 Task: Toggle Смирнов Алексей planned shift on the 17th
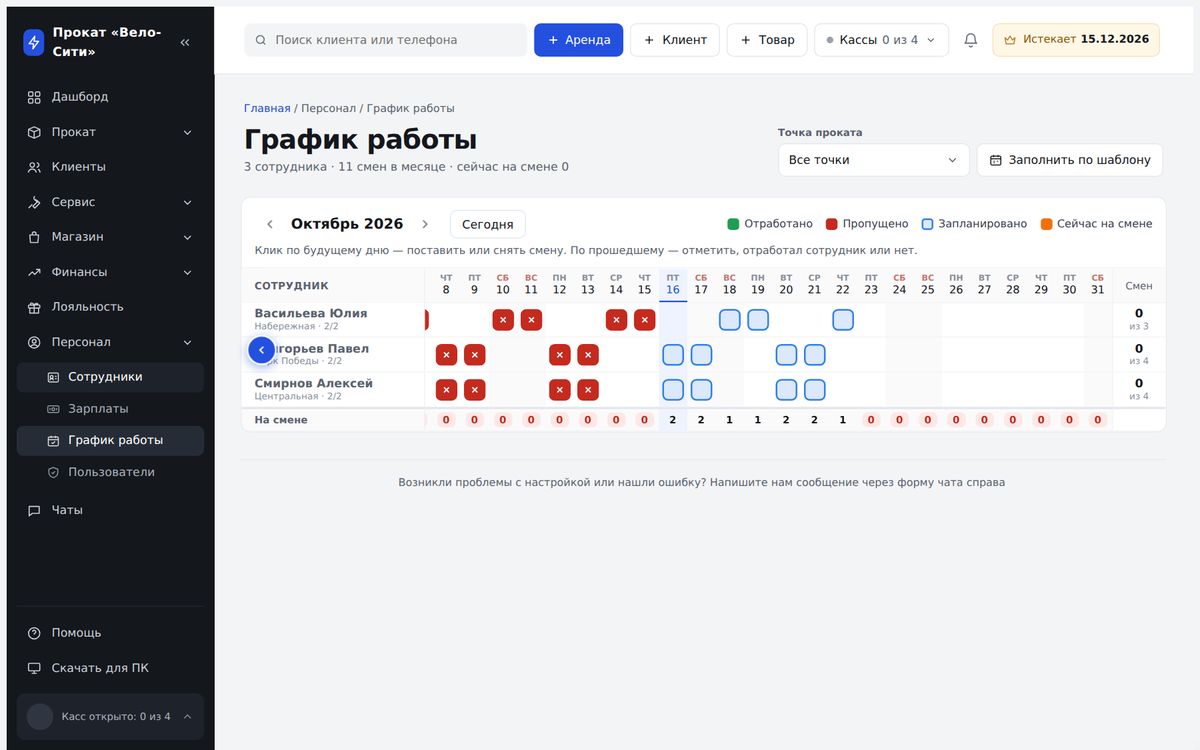(x=701, y=390)
